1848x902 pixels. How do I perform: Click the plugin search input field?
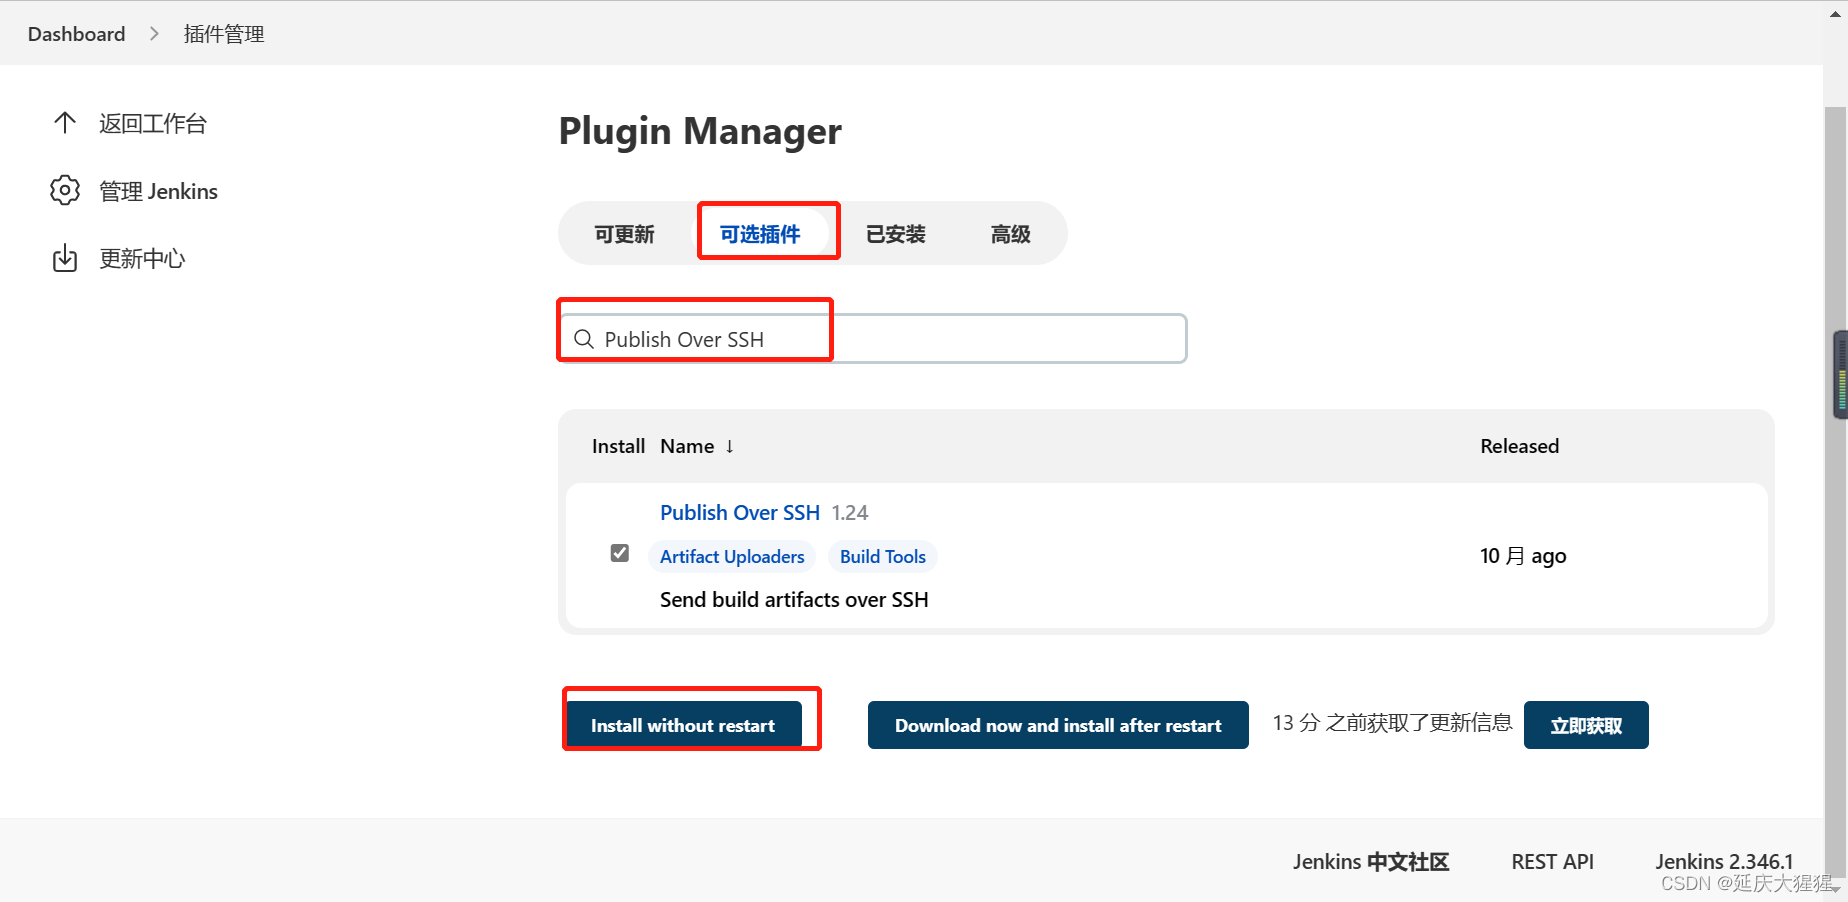873,339
